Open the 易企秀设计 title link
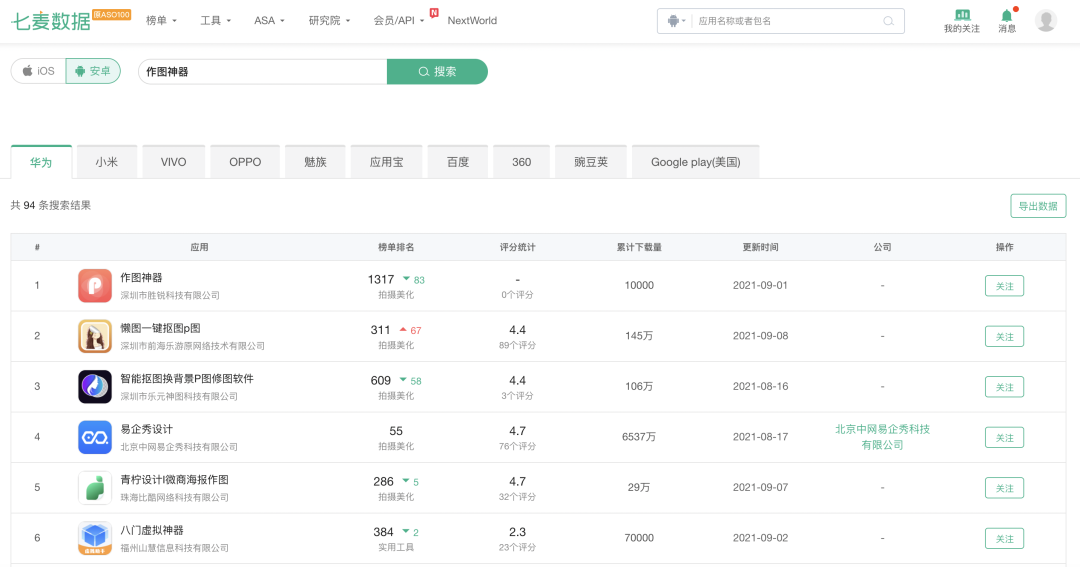 click(x=147, y=429)
